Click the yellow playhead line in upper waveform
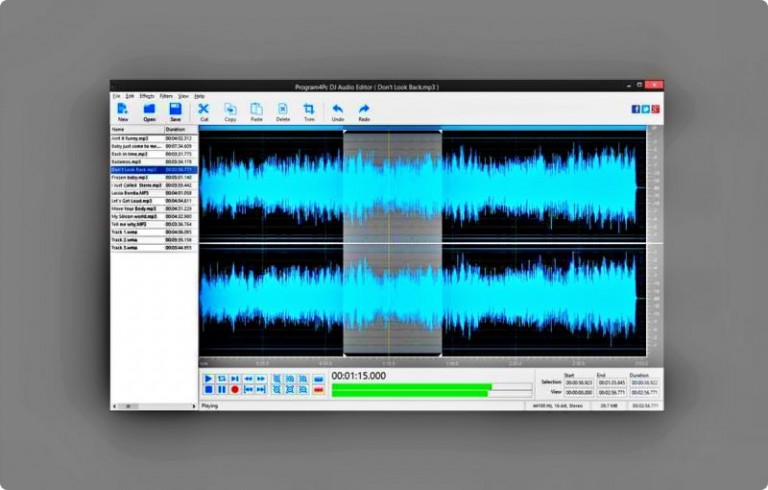The height and width of the screenshot is (490, 768). click(389, 187)
